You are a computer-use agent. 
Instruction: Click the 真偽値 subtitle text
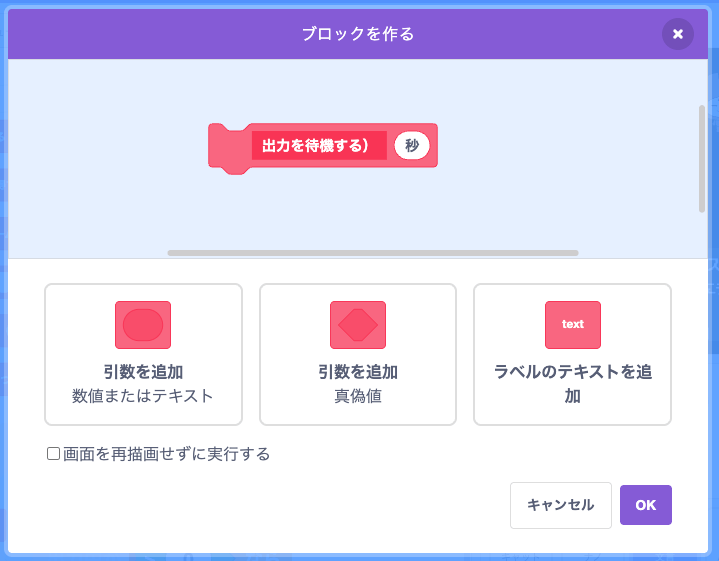click(x=358, y=395)
